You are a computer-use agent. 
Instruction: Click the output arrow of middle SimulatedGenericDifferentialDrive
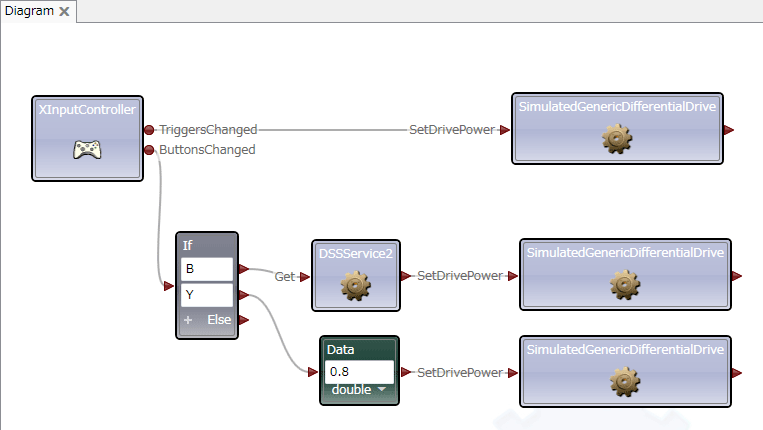[736, 276]
